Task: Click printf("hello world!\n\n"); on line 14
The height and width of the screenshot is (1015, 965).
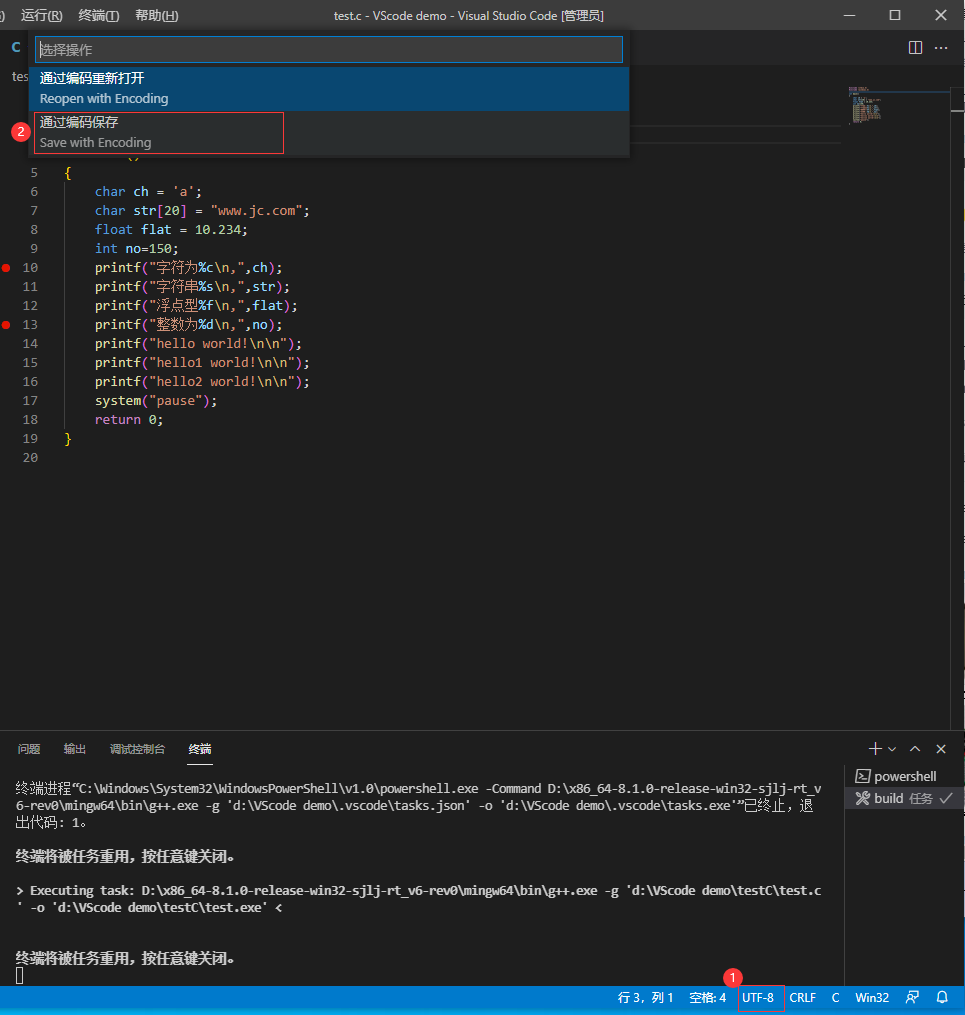Action: [x=198, y=344]
